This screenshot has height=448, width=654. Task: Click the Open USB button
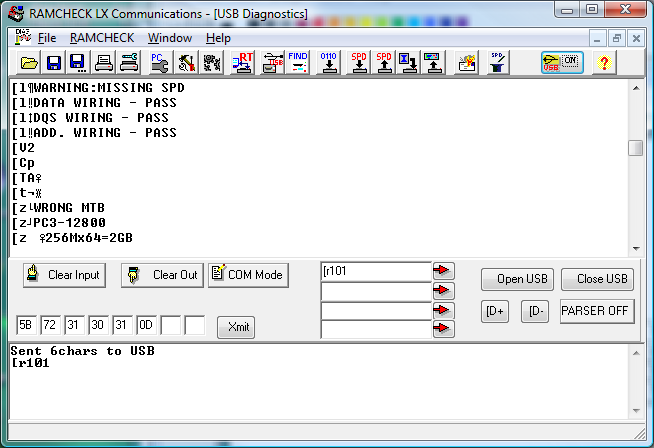pos(517,279)
